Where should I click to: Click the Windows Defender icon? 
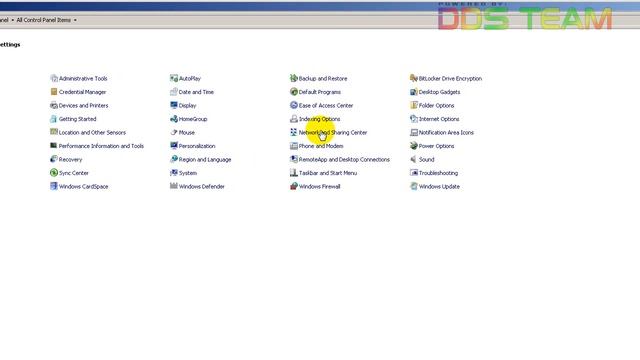pos(174,186)
